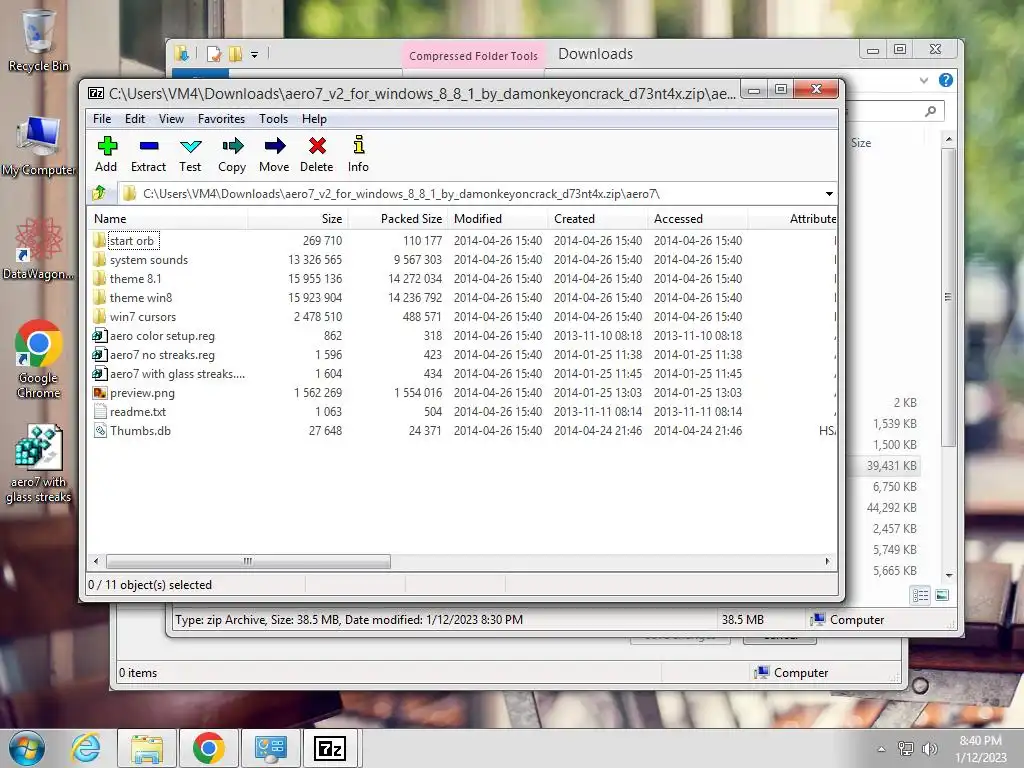The image size is (1024, 768).
Task: Select aero7 no streaks.reg file icon
Action: pos(99,355)
